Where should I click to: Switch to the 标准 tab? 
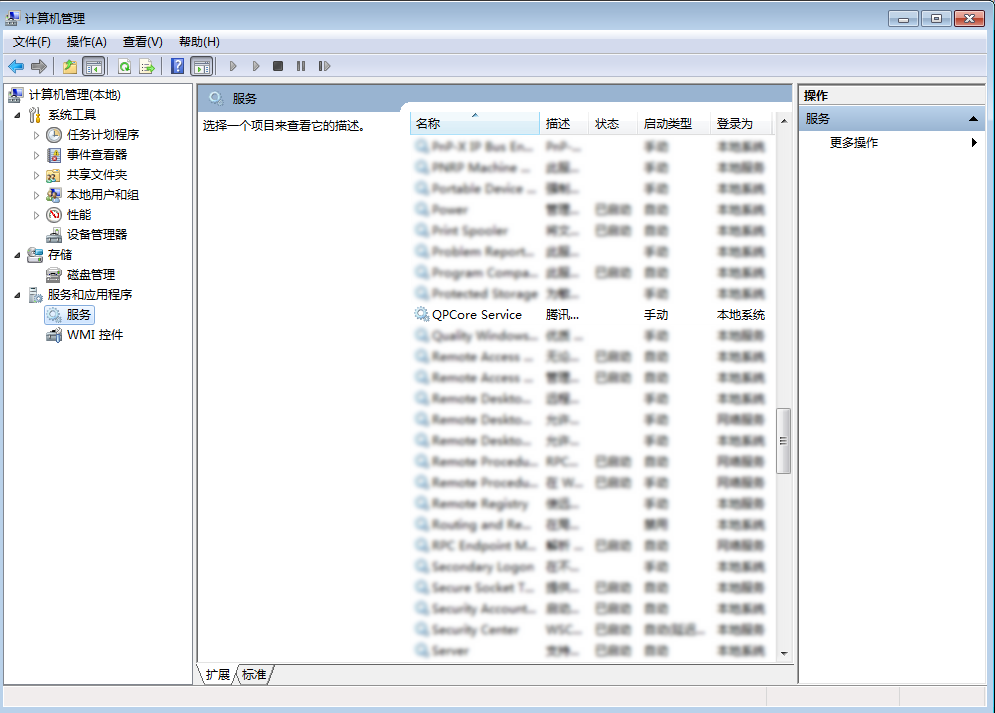point(254,674)
